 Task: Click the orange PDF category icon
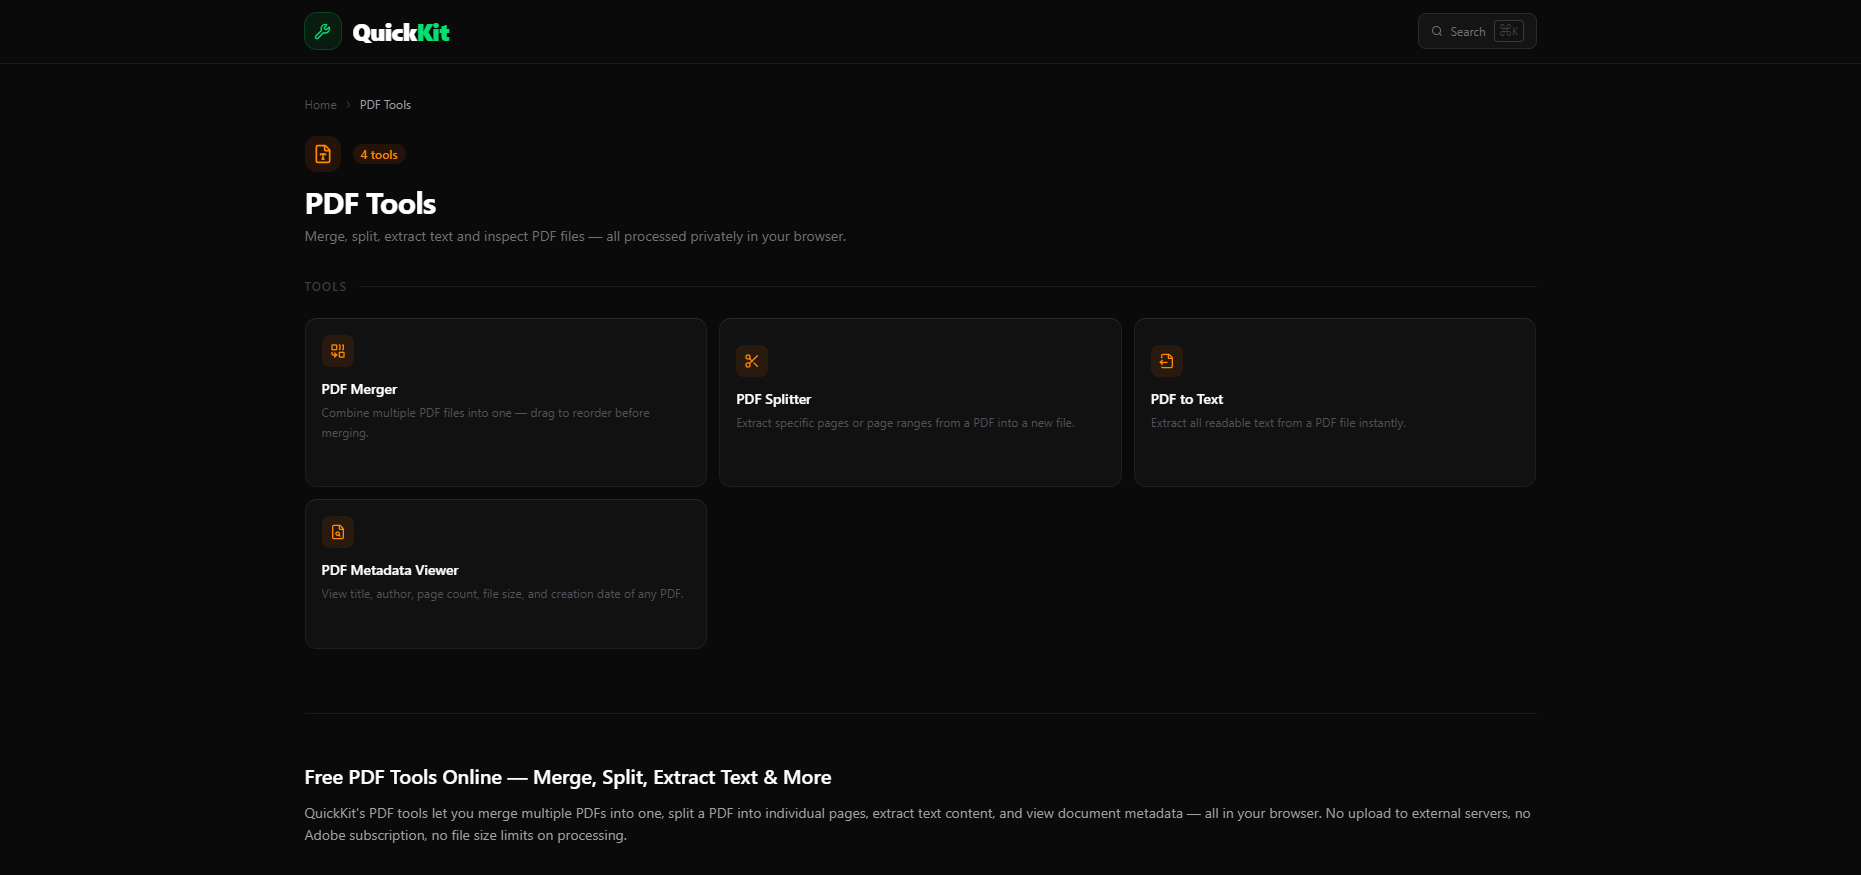tap(323, 154)
